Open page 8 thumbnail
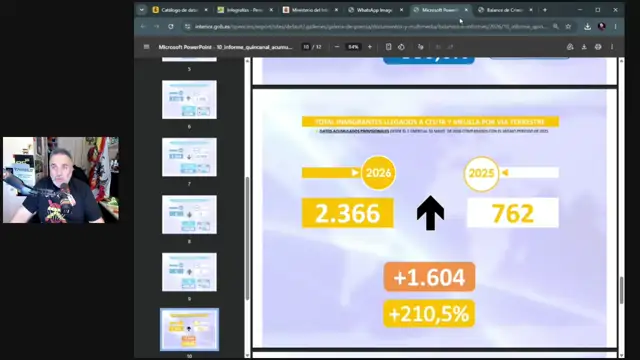 189,215
